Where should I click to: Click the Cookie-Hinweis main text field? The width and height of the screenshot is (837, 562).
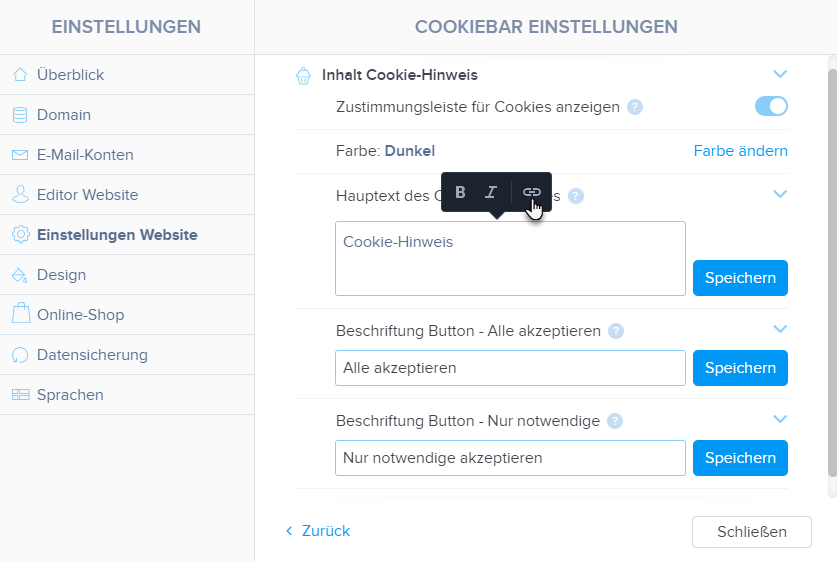(x=510, y=258)
